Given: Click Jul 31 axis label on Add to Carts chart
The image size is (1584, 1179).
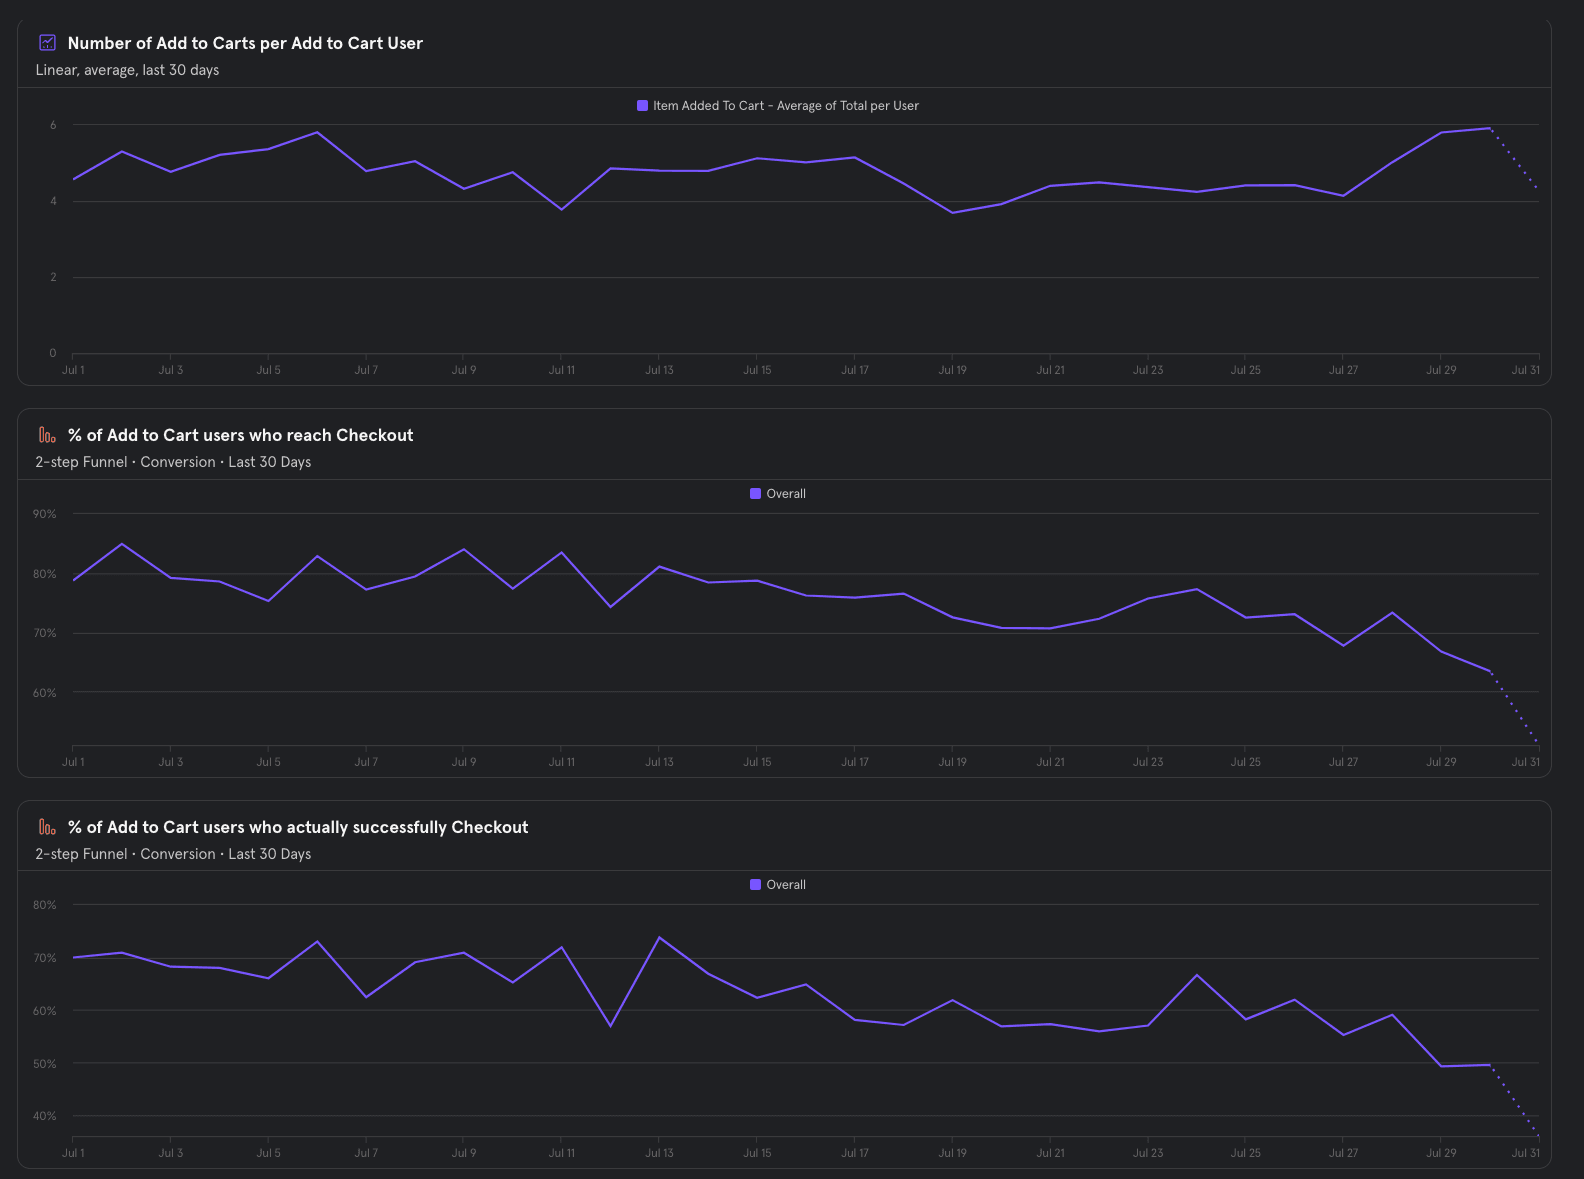Looking at the screenshot, I should pyautogui.click(x=1525, y=370).
